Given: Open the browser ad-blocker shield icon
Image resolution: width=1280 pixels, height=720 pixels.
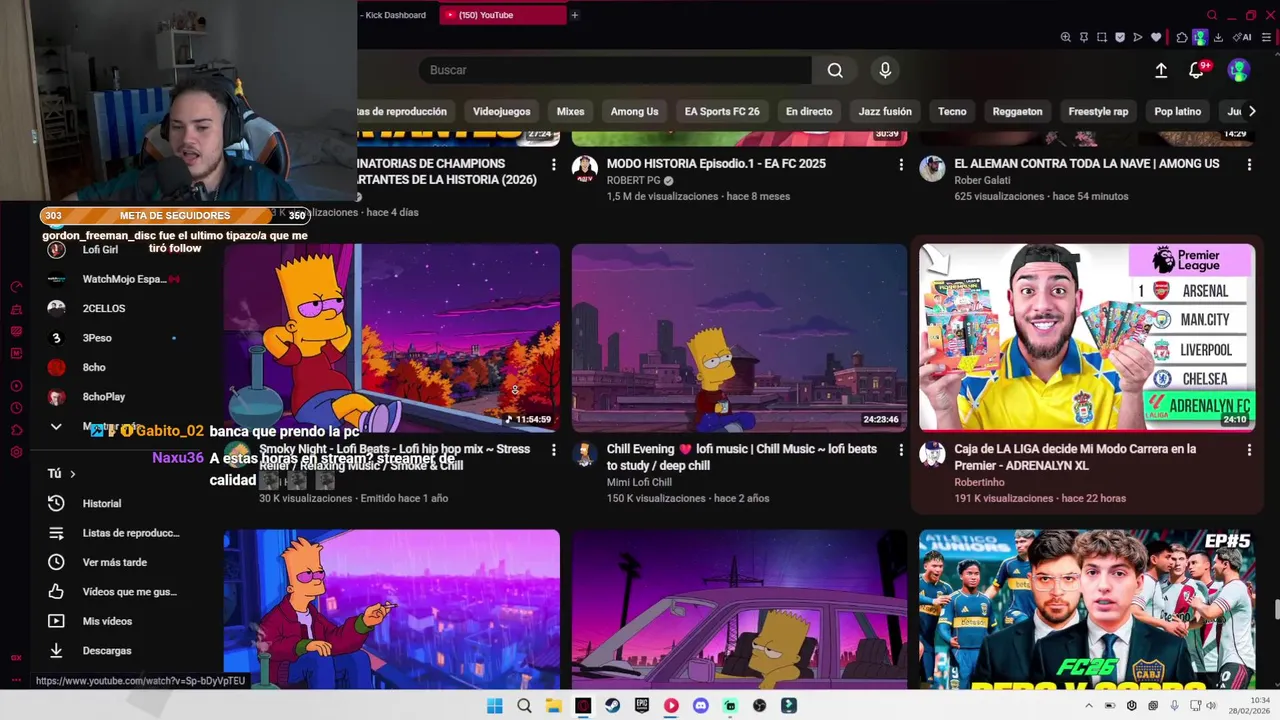Looking at the screenshot, I should (x=1119, y=37).
